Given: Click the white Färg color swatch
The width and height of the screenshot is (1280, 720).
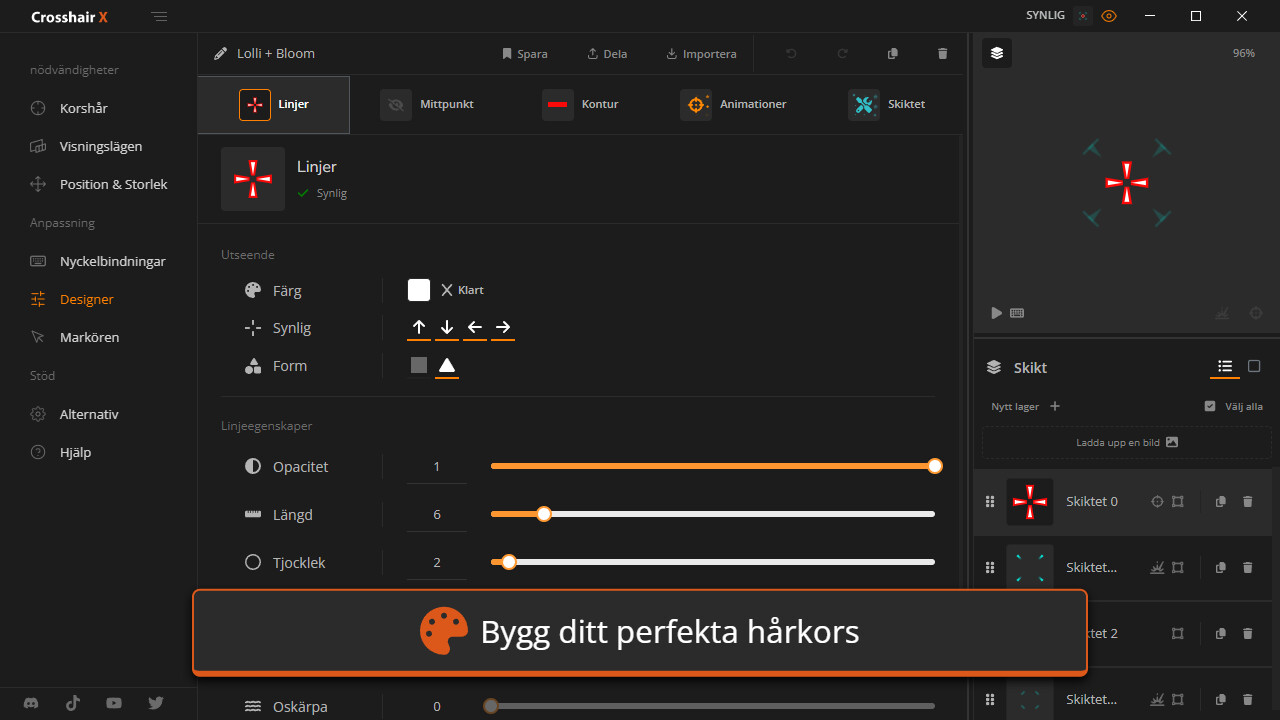Looking at the screenshot, I should [419, 290].
